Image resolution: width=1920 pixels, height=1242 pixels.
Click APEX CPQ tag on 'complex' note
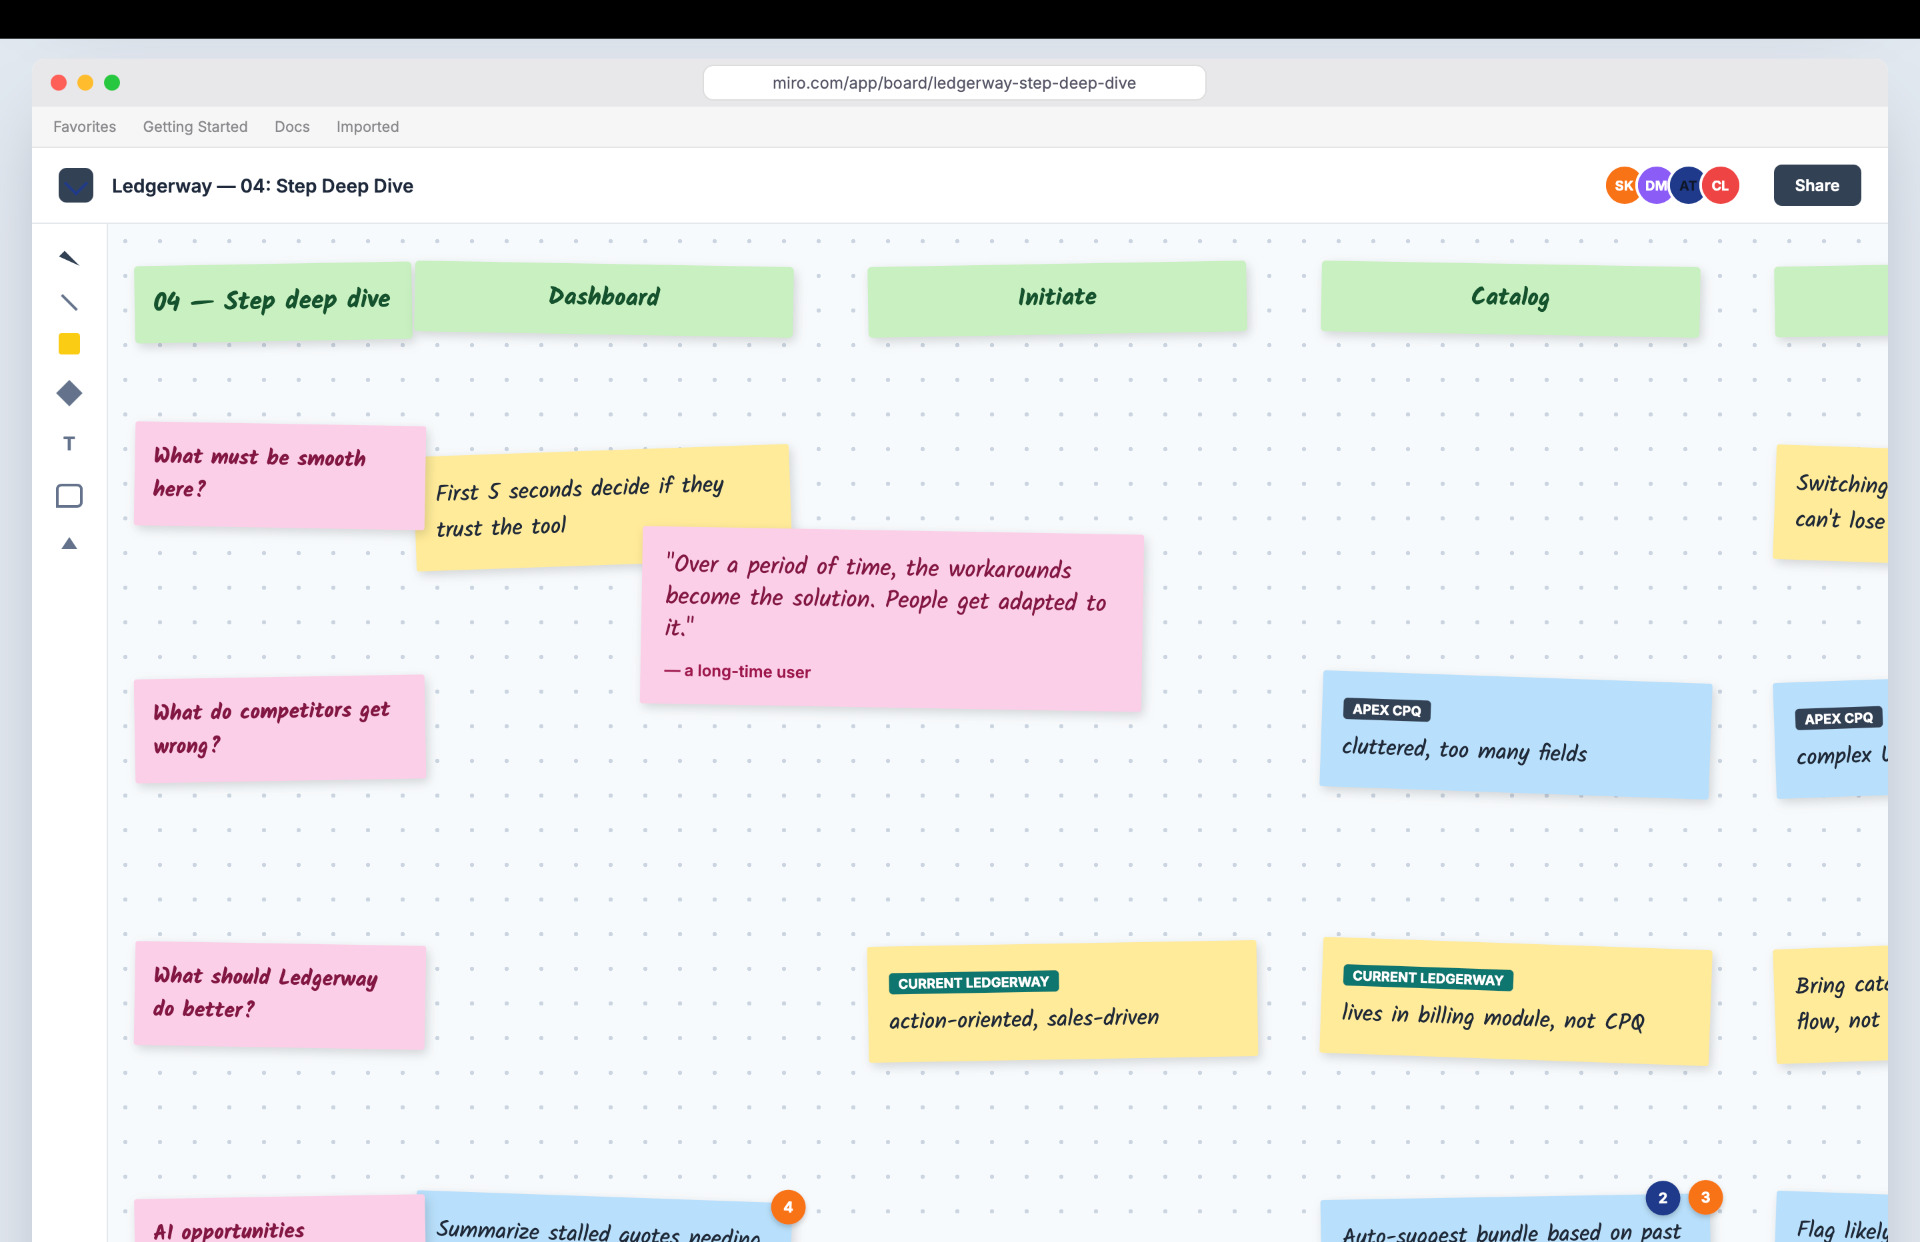(1838, 718)
